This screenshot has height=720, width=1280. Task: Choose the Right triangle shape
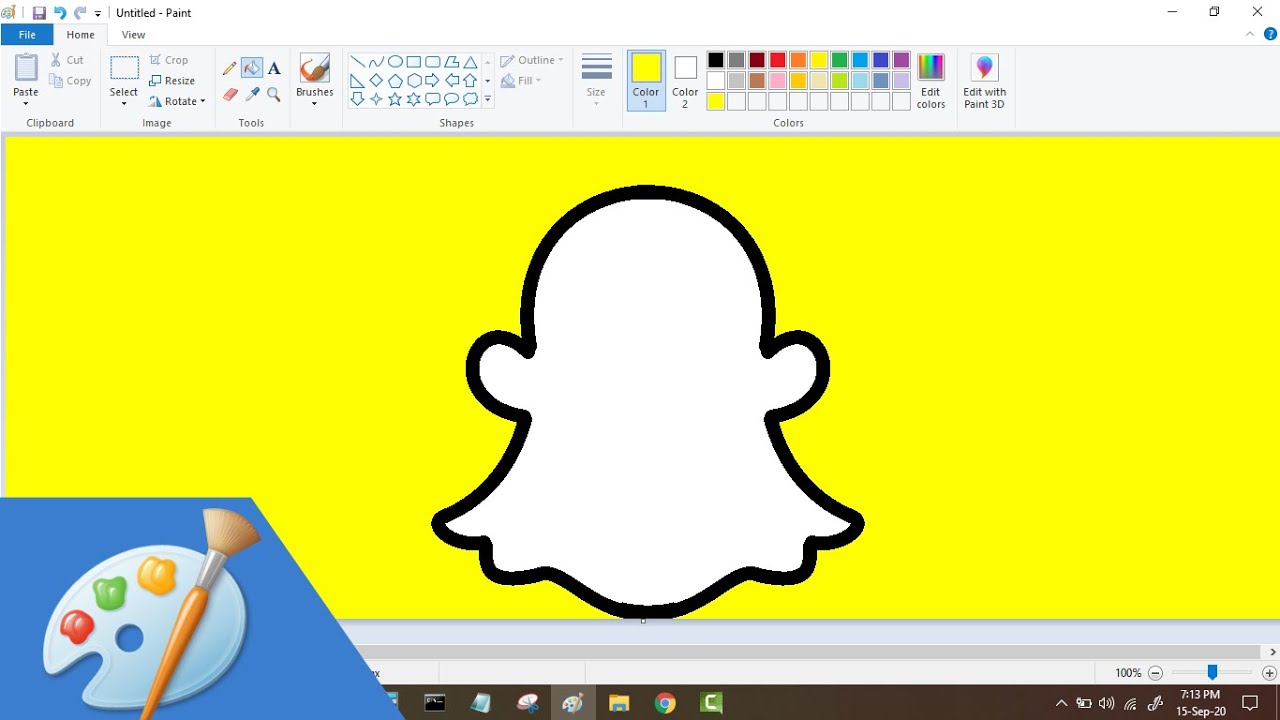[x=357, y=80]
